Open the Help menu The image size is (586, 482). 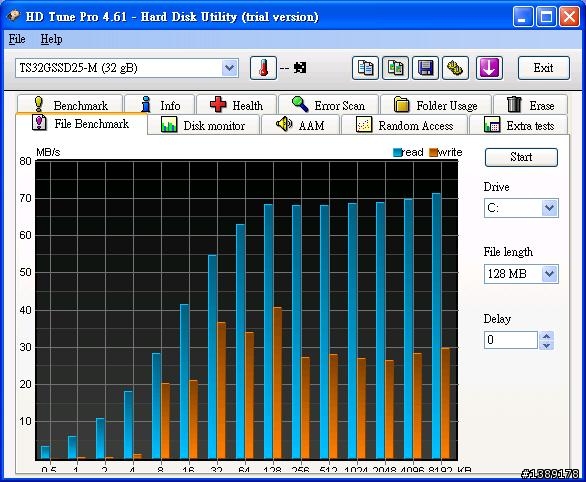[x=51, y=39]
